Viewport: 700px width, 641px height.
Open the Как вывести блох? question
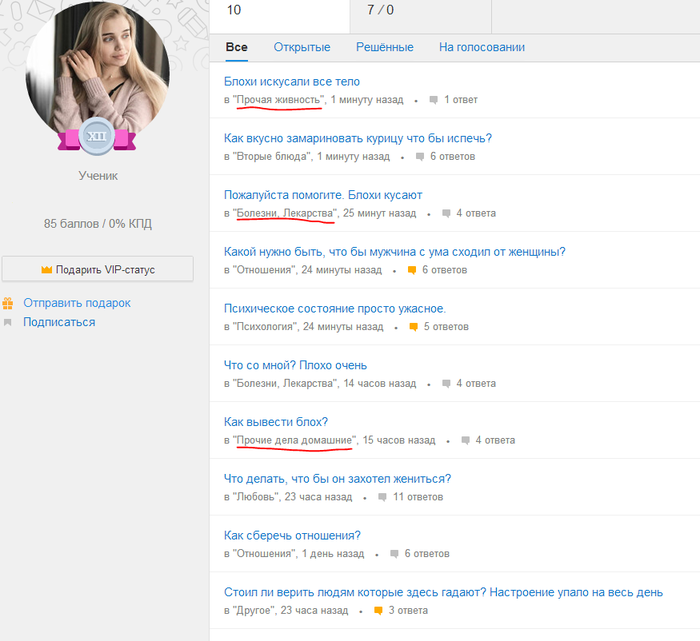click(276, 422)
